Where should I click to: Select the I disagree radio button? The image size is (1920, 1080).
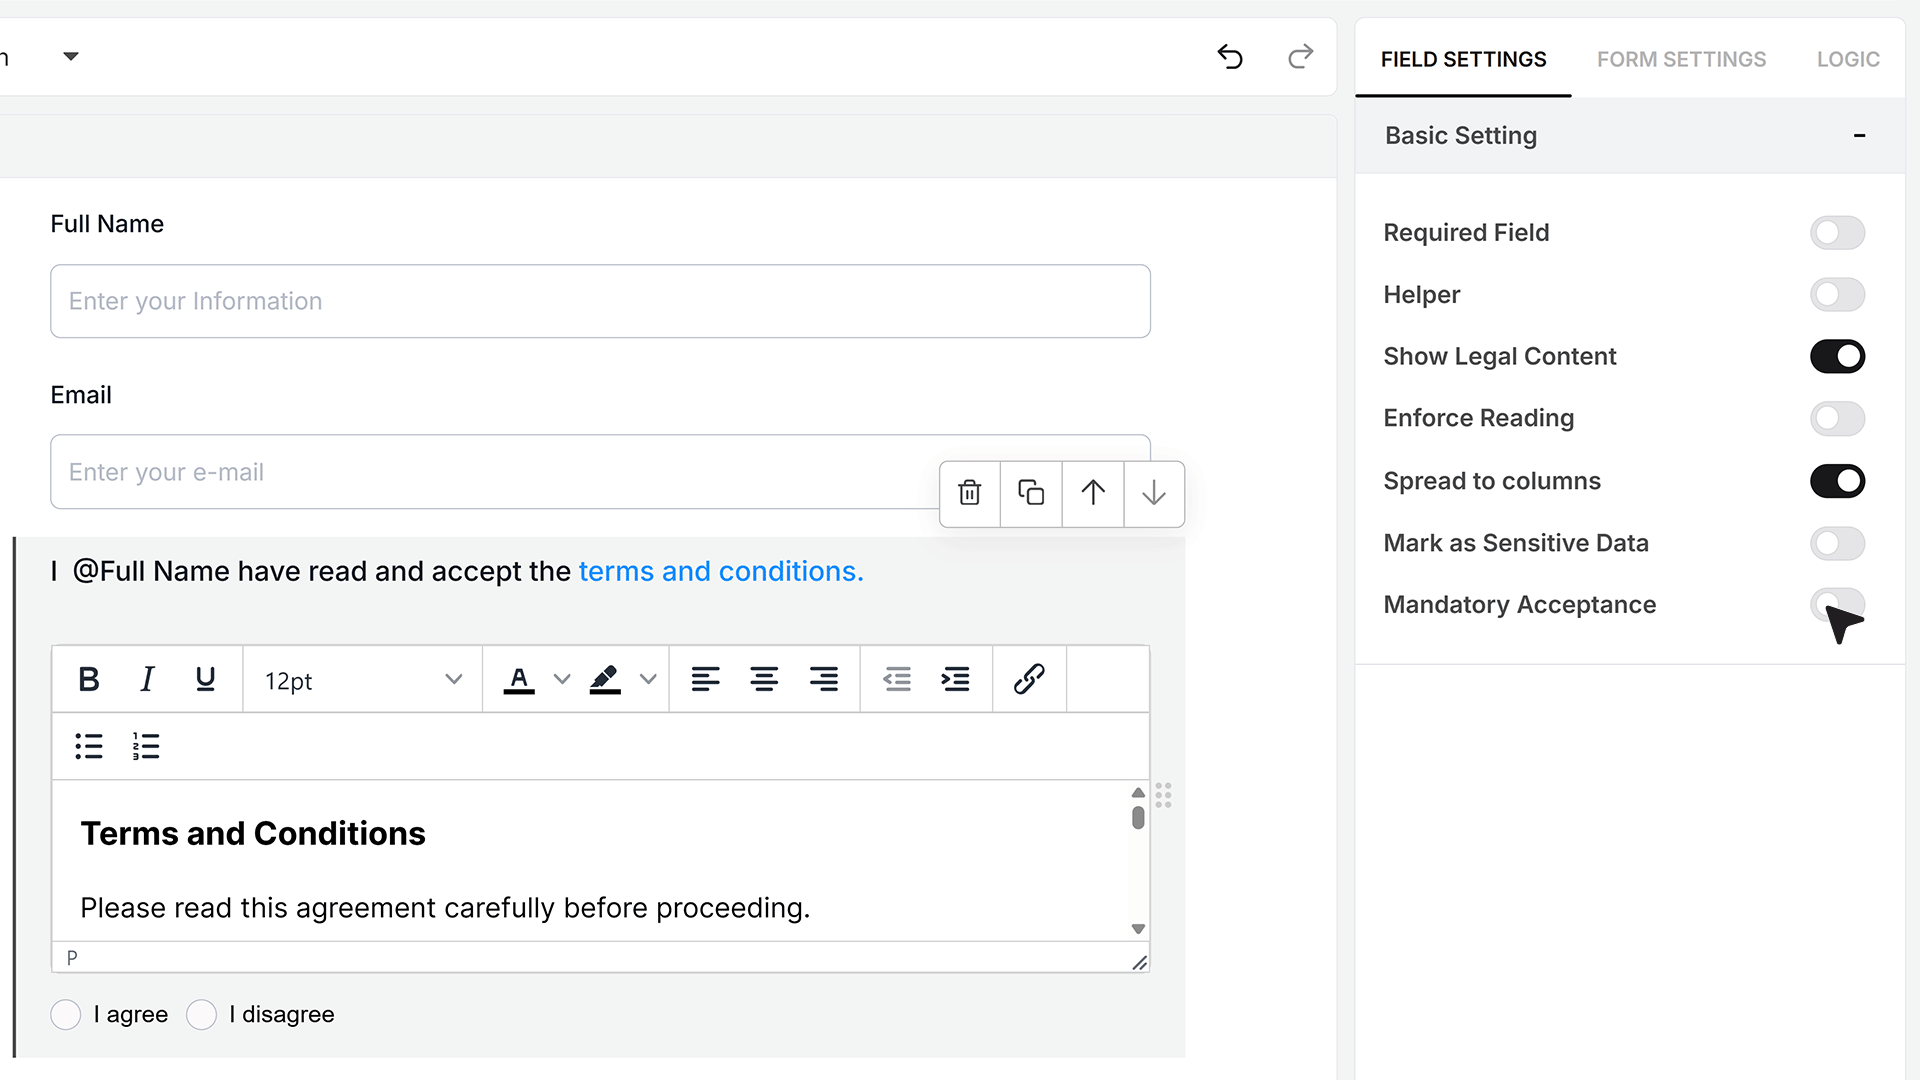pos(201,1014)
